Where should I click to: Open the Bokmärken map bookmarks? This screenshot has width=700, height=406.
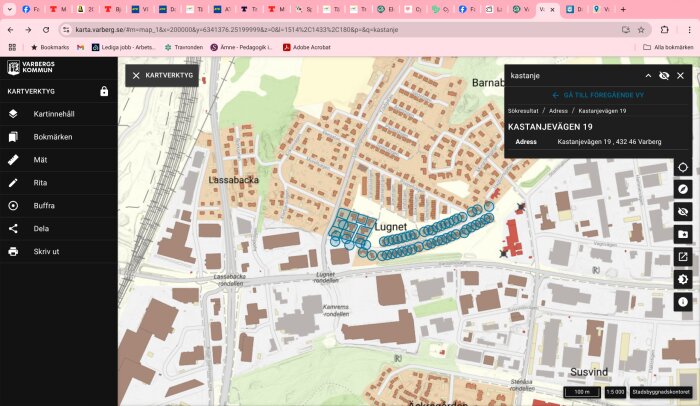pos(58,137)
